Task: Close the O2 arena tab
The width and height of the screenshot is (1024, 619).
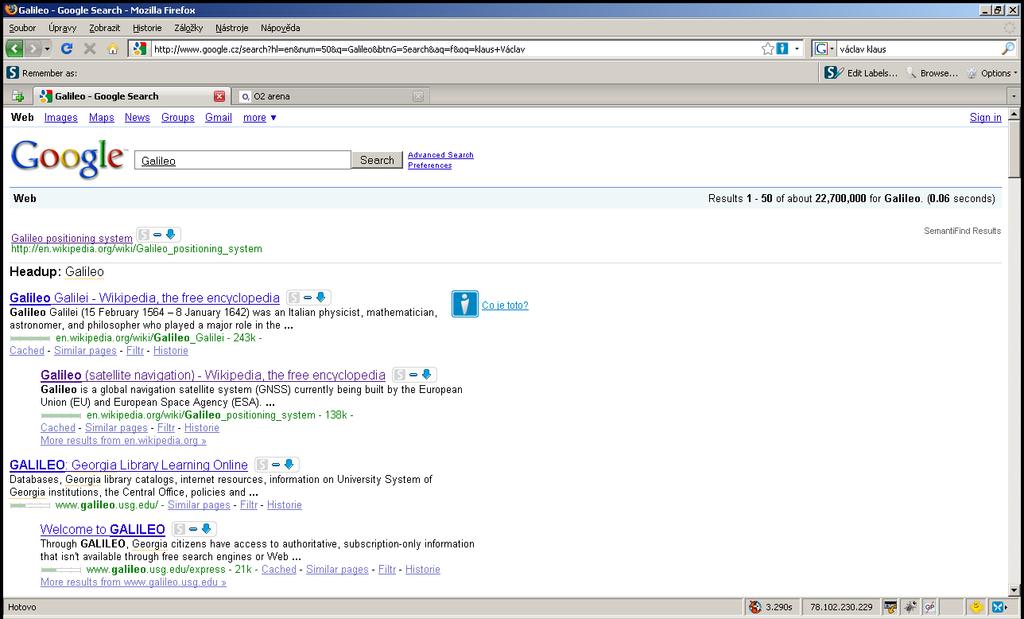Action: 418,96
